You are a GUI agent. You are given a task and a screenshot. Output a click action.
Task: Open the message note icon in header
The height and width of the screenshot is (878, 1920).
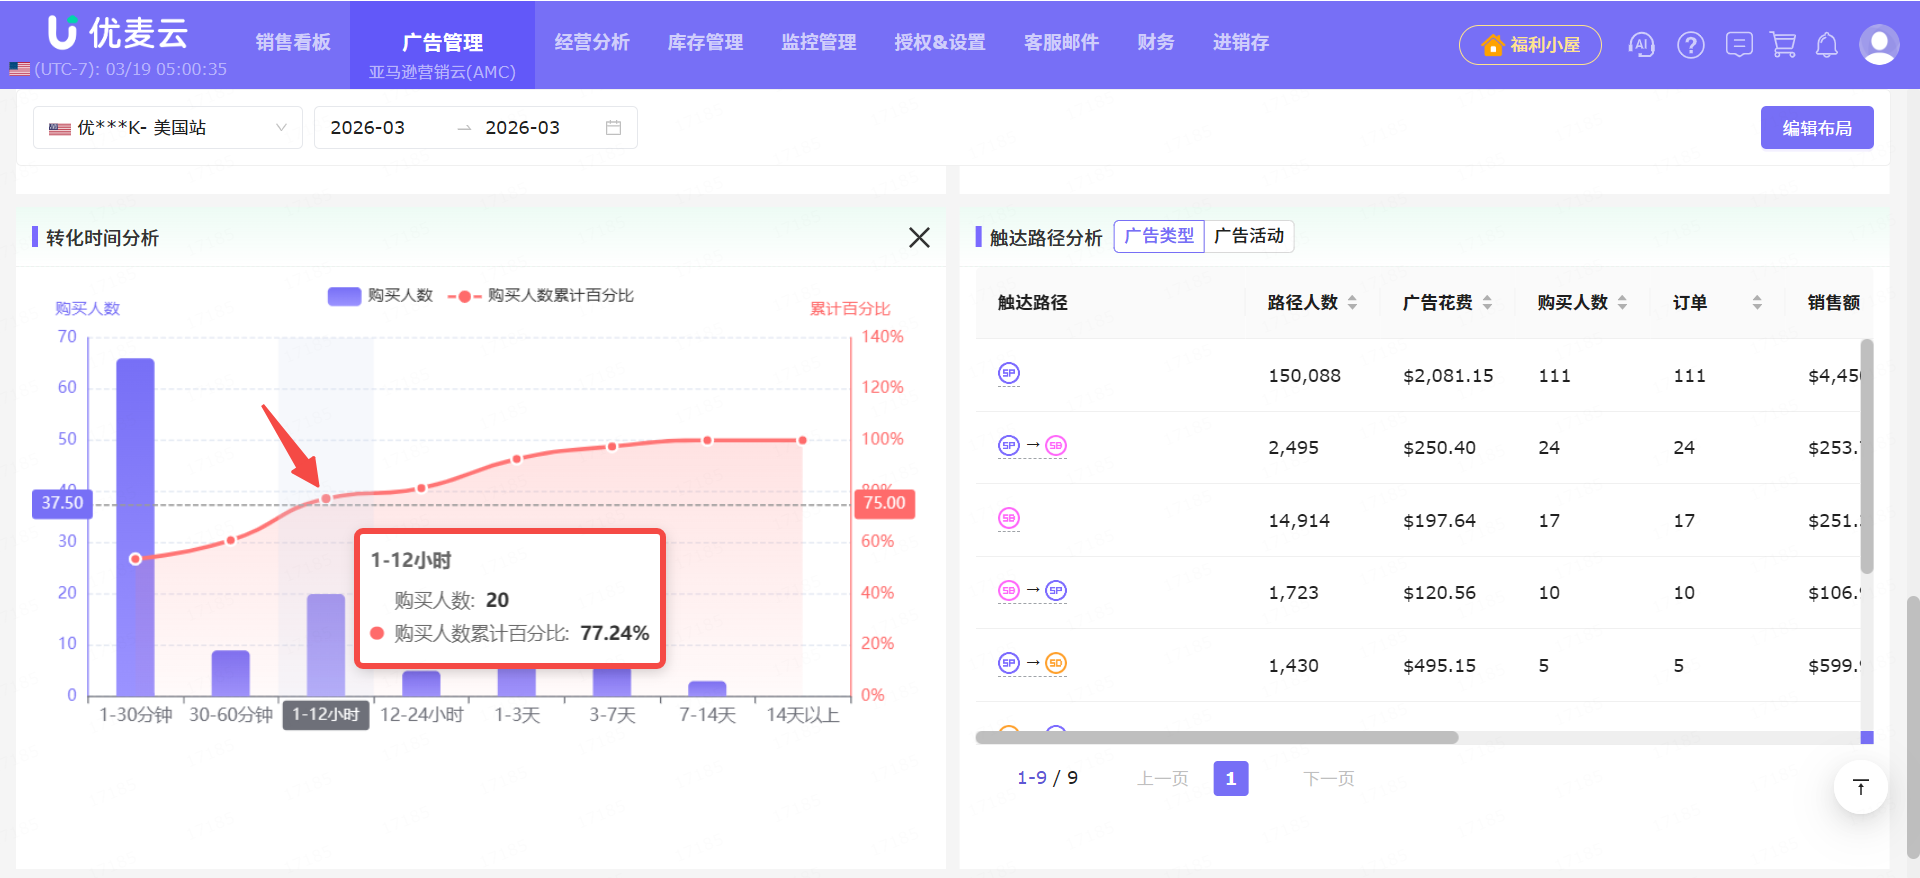pyautogui.click(x=1739, y=45)
